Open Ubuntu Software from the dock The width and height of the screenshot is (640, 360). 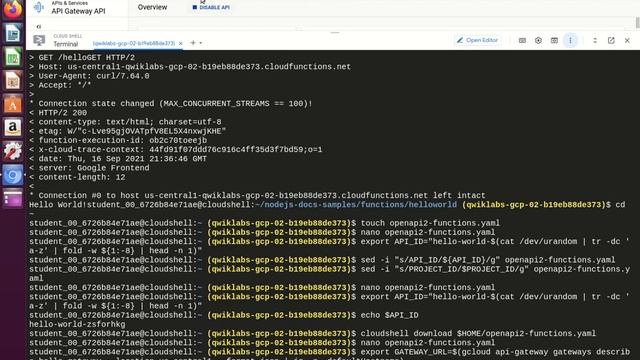coord(13,104)
